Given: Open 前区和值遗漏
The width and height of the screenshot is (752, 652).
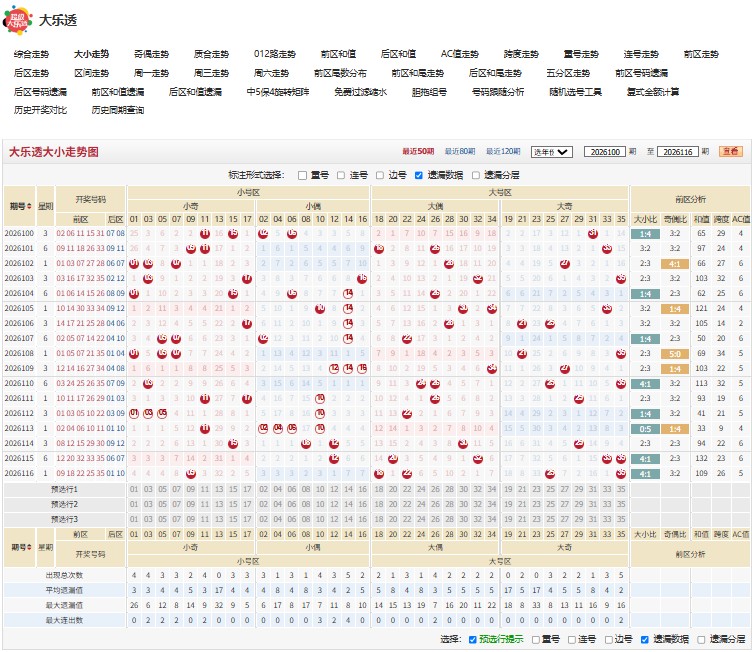Looking at the screenshot, I should pyautogui.click(x=118, y=92).
